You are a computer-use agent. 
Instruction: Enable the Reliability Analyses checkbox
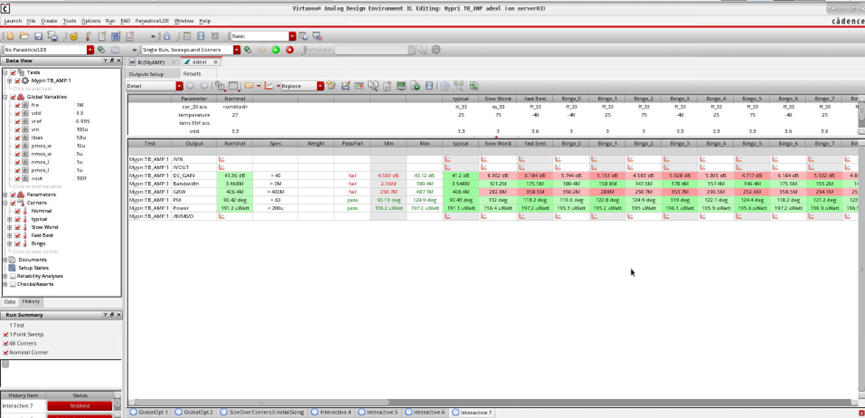click(13, 276)
